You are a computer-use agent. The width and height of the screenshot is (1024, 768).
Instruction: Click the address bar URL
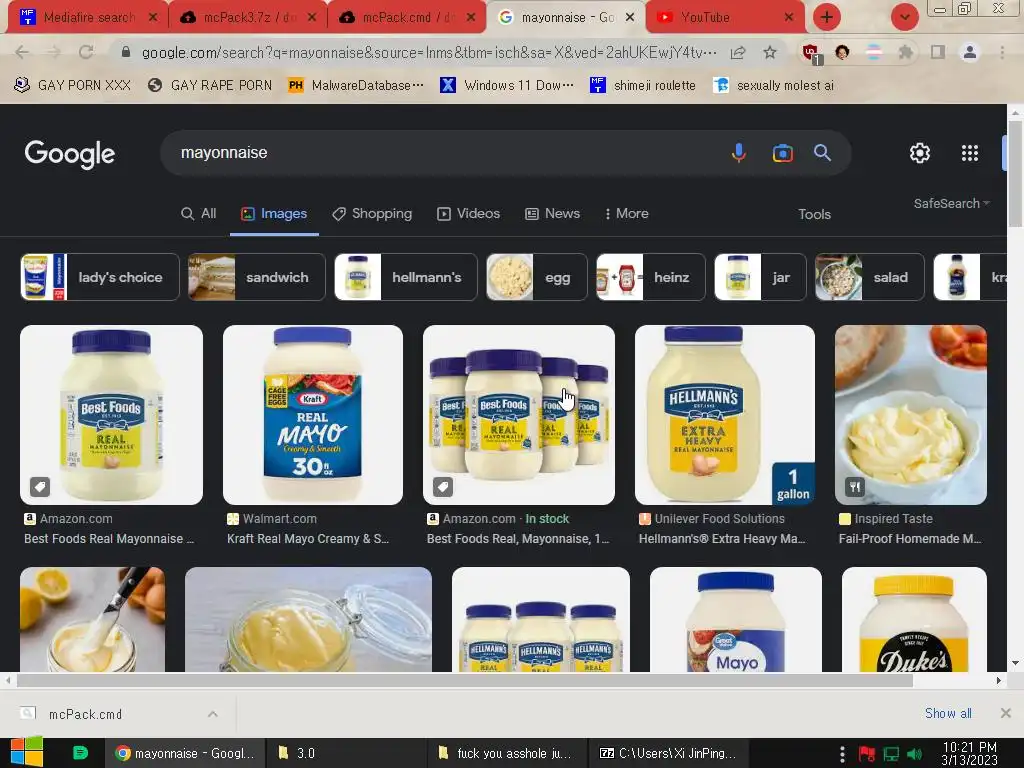[429, 52]
